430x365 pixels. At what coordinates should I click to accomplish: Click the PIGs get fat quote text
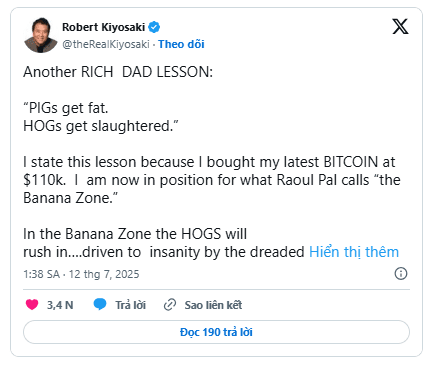(66, 108)
